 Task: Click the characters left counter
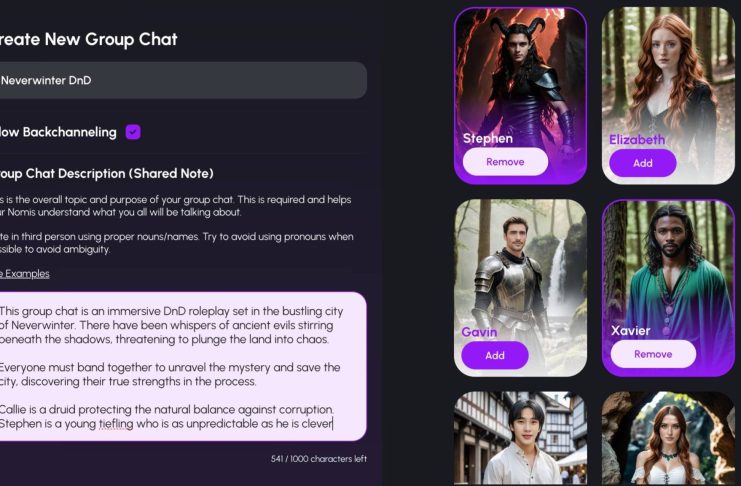click(x=319, y=459)
